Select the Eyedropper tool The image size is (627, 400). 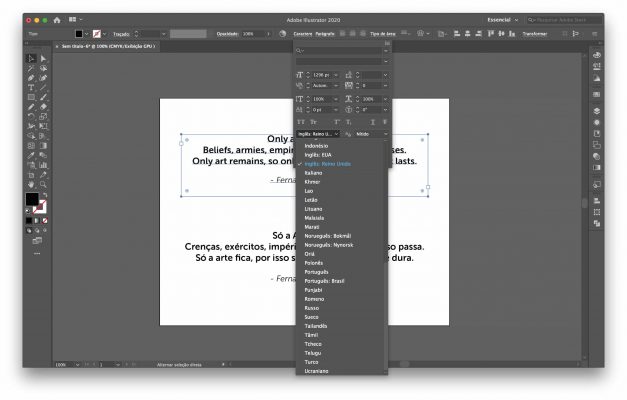31,155
